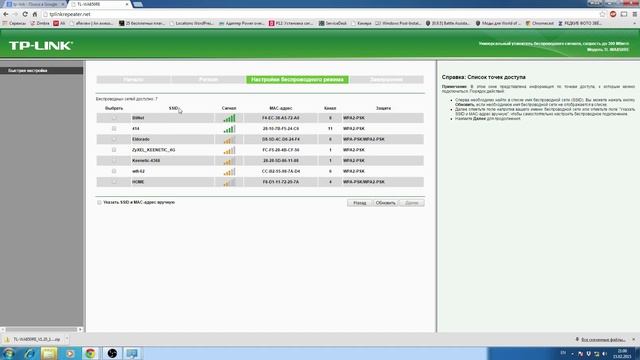640x360 pixels.
Task: Click the signal bars for the Eldorado network
Action: [x=229, y=140]
